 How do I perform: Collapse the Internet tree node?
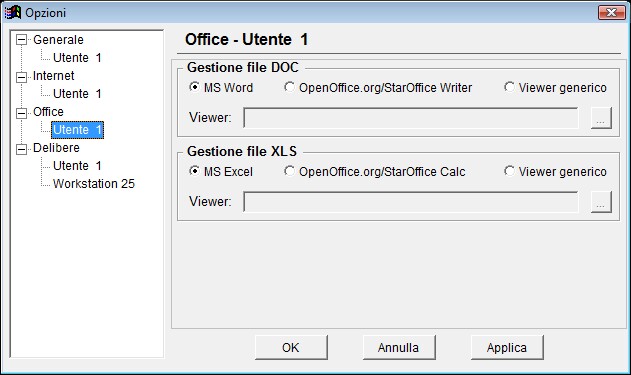point(21,76)
